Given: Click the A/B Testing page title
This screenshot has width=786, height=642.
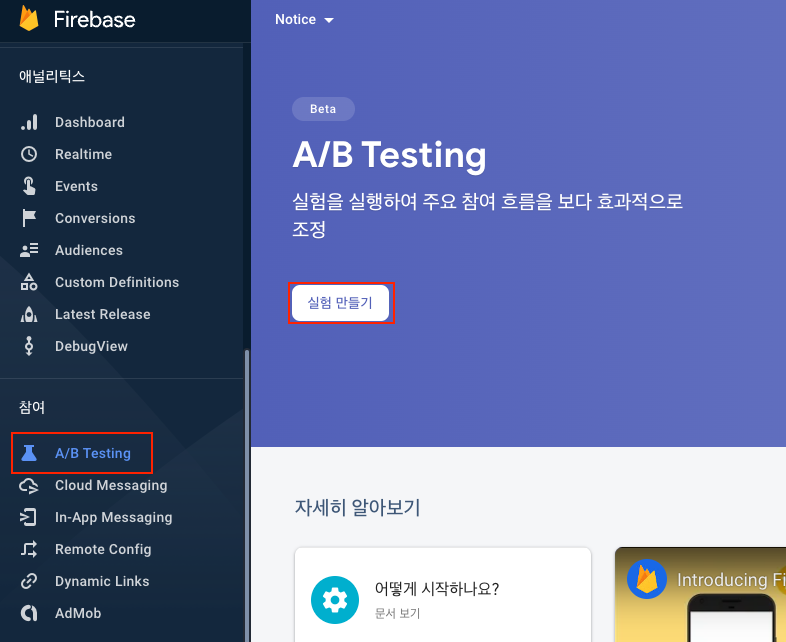Looking at the screenshot, I should click(x=389, y=155).
